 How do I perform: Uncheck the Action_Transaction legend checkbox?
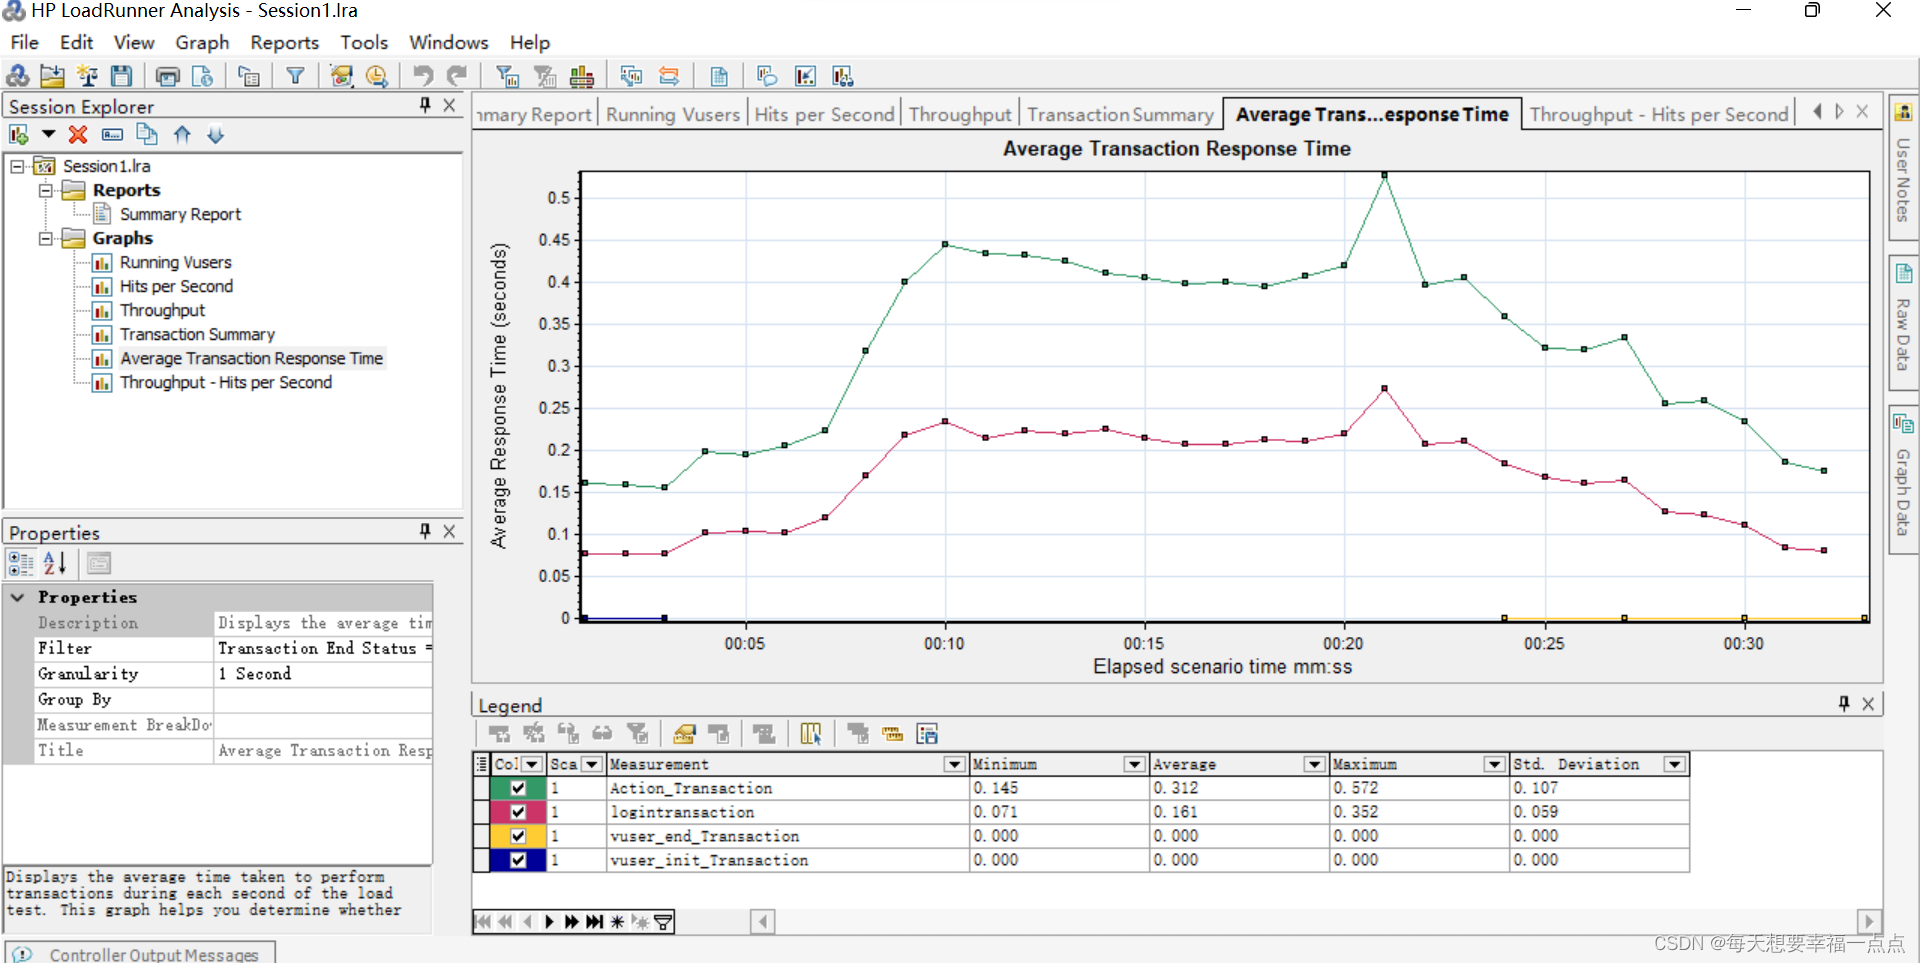(x=518, y=788)
